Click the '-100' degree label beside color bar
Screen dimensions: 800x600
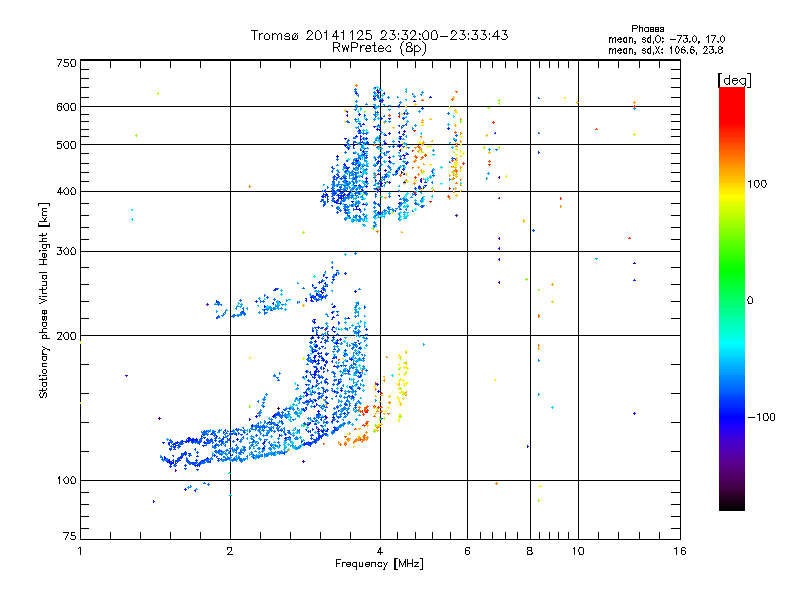tap(761, 417)
